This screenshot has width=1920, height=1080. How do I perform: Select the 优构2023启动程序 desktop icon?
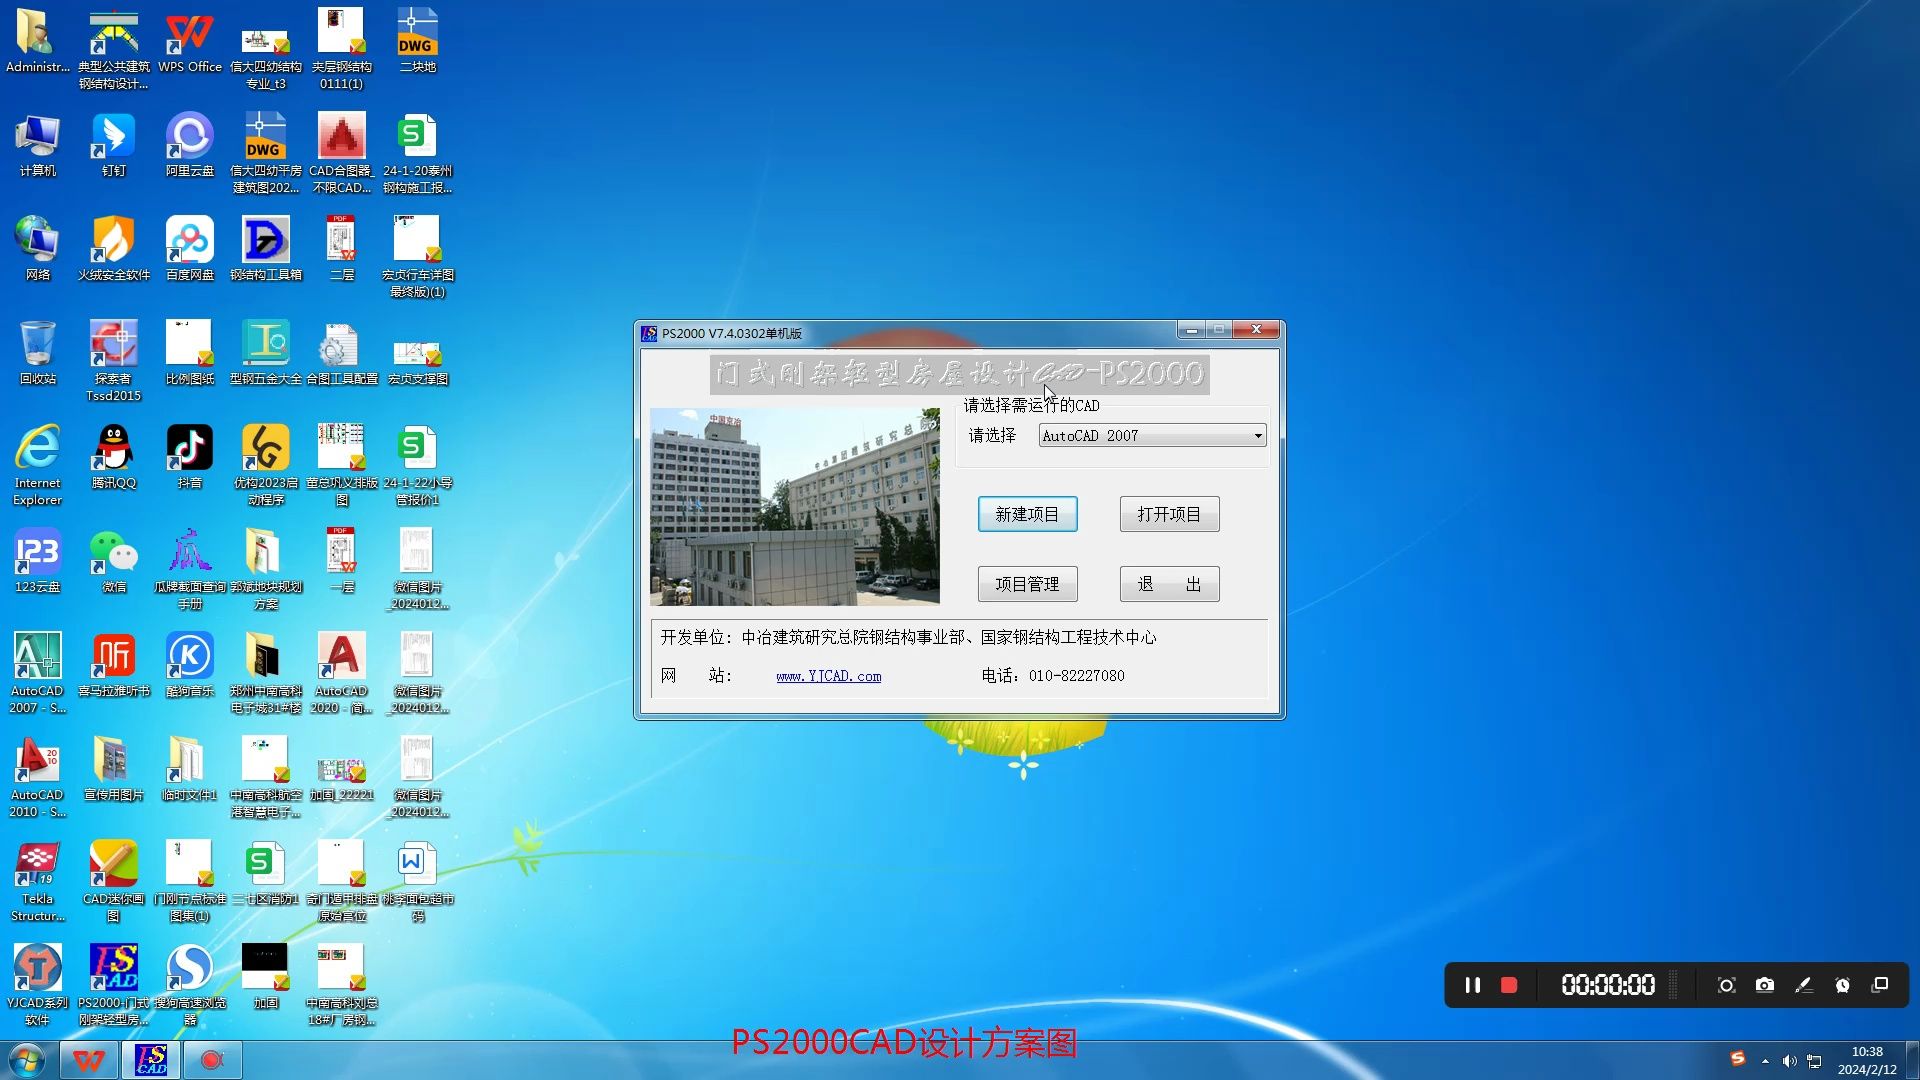(266, 466)
